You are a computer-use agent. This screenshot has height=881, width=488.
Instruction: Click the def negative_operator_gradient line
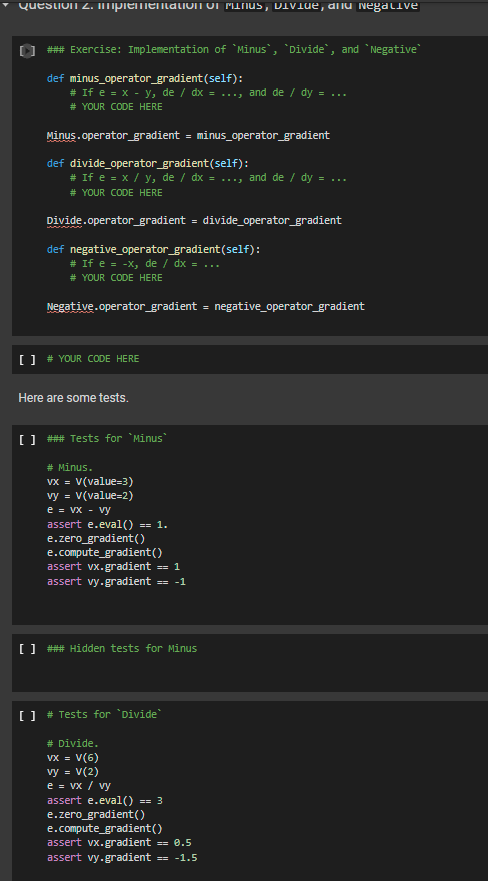[153, 249]
